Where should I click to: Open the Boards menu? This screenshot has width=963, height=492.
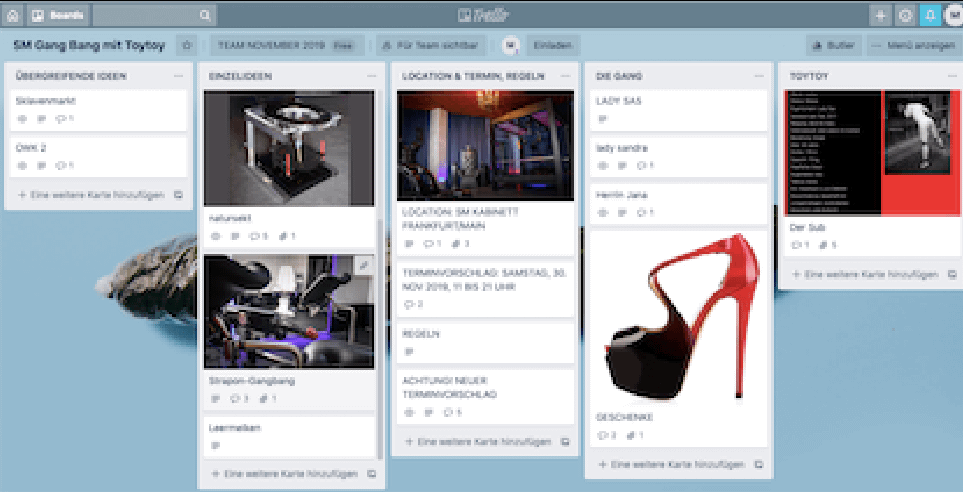[59, 15]
